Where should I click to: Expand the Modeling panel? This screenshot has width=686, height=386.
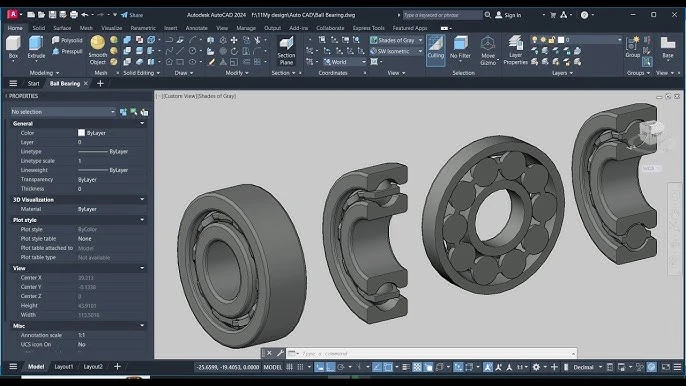point(44,73)
